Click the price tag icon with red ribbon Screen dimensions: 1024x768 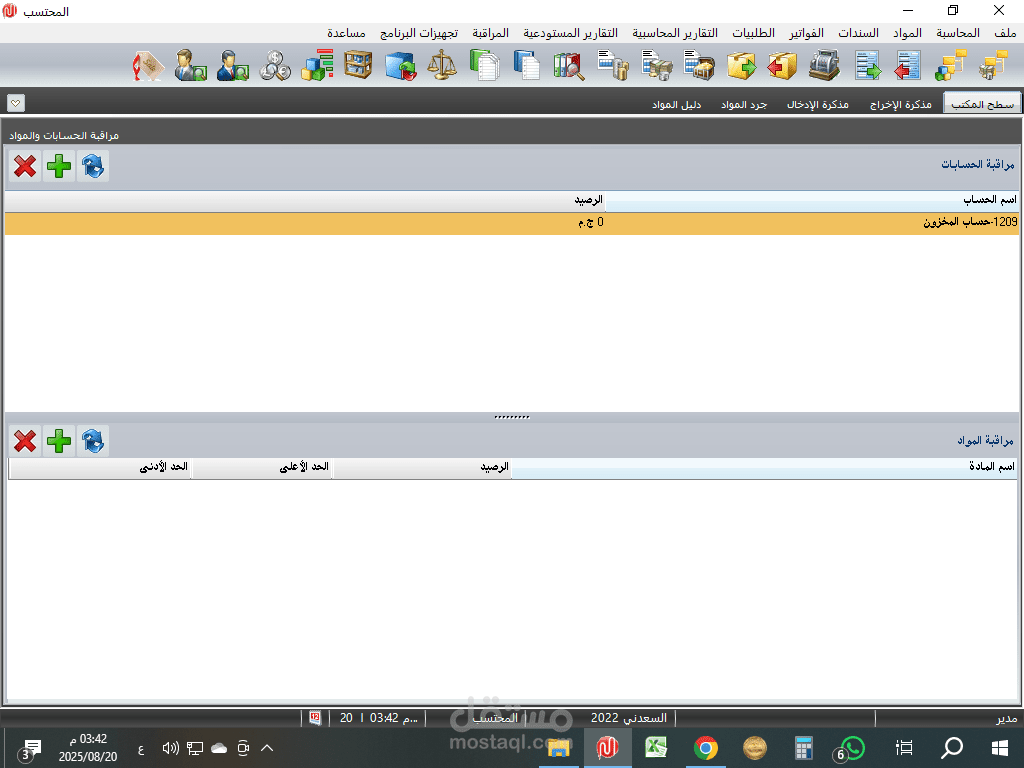coord(148,66)
